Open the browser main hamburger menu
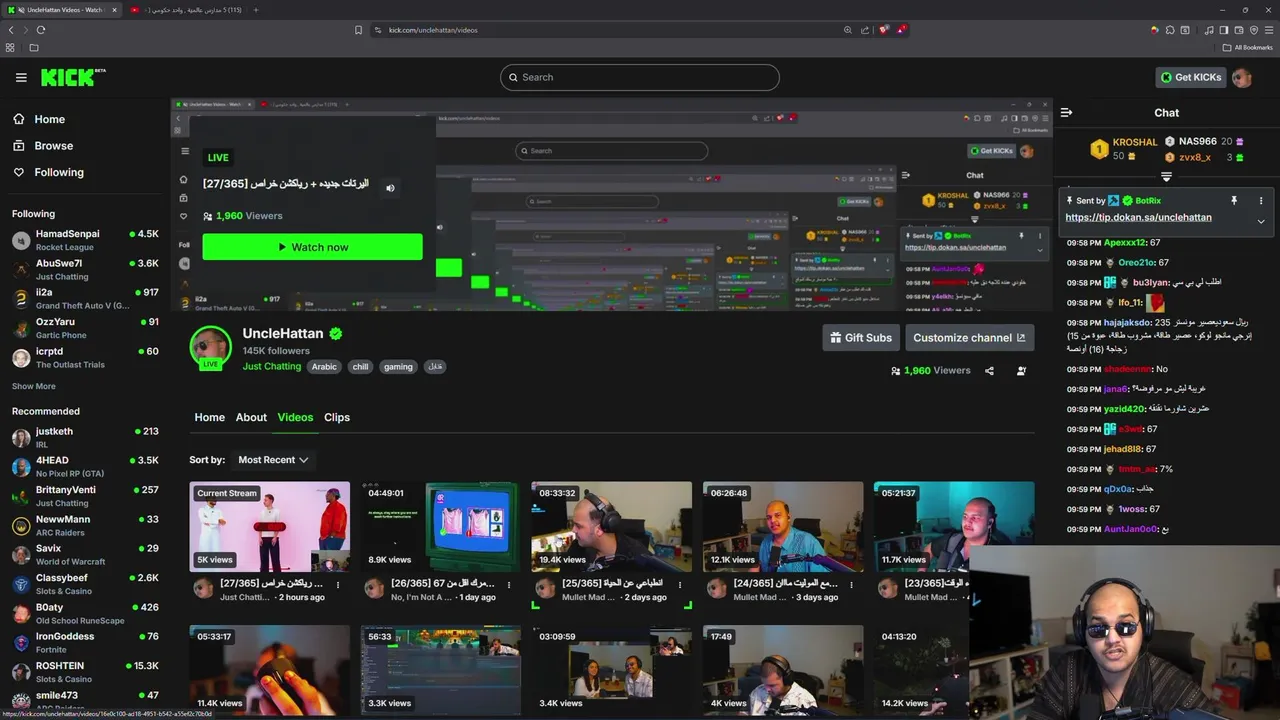Viewport: 1280px width, 720px height. coord(1269,30)
